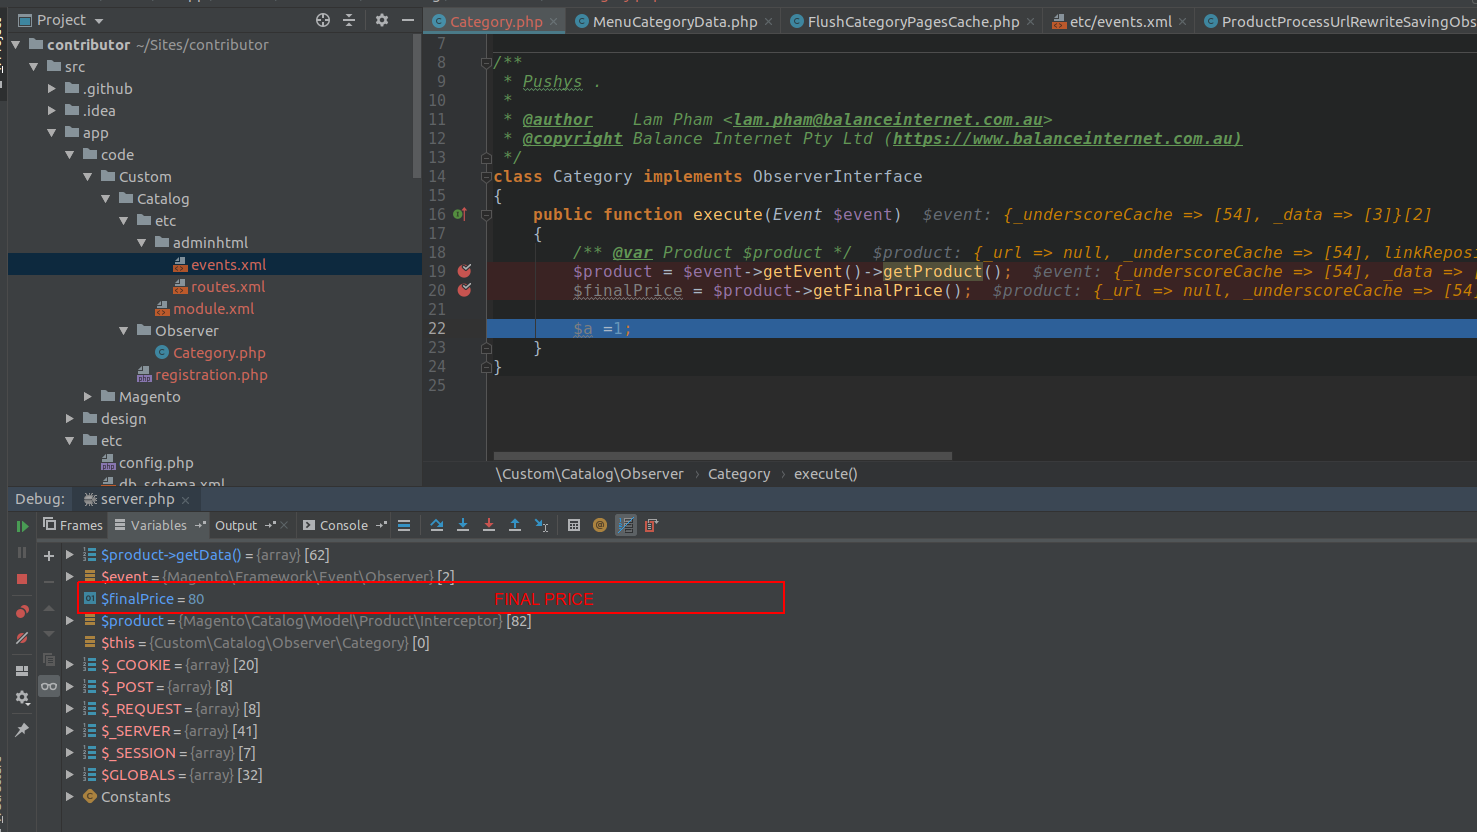The image size is (1477, 832).
Task: Collapse the Custom folder in project tree
Action: click(89, 176)
